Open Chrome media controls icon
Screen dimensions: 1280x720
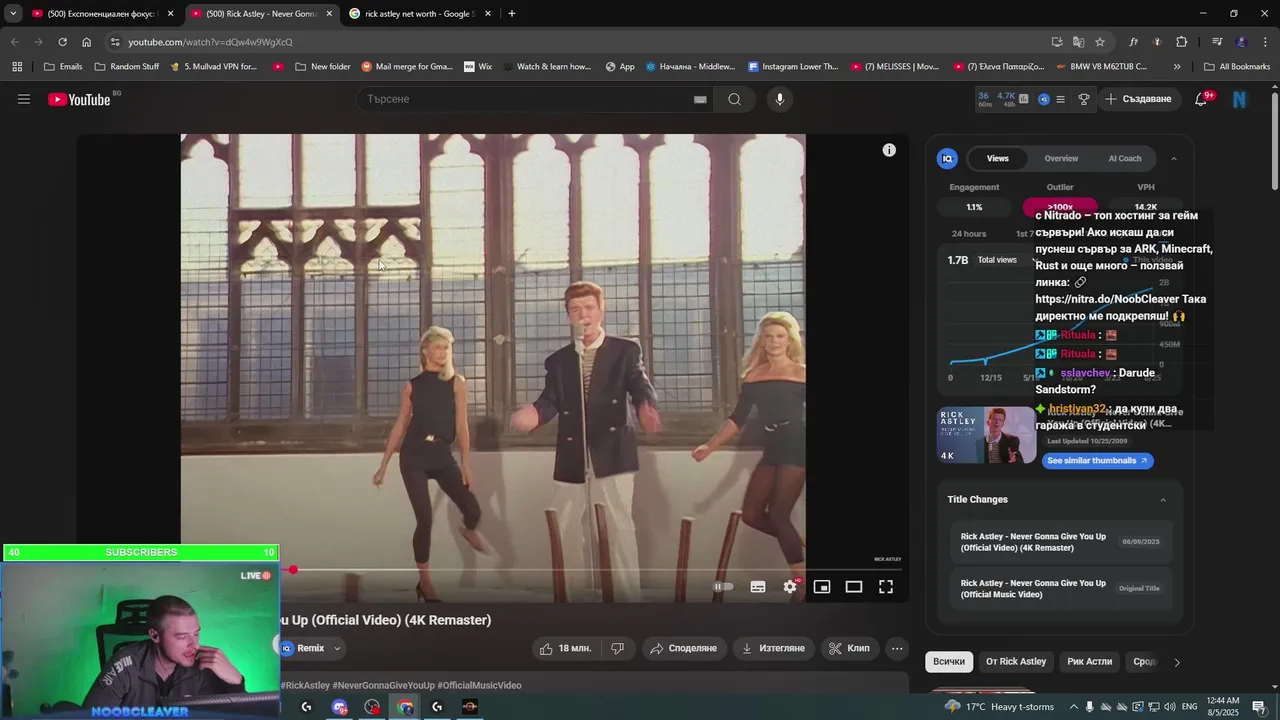(1217, 42)
